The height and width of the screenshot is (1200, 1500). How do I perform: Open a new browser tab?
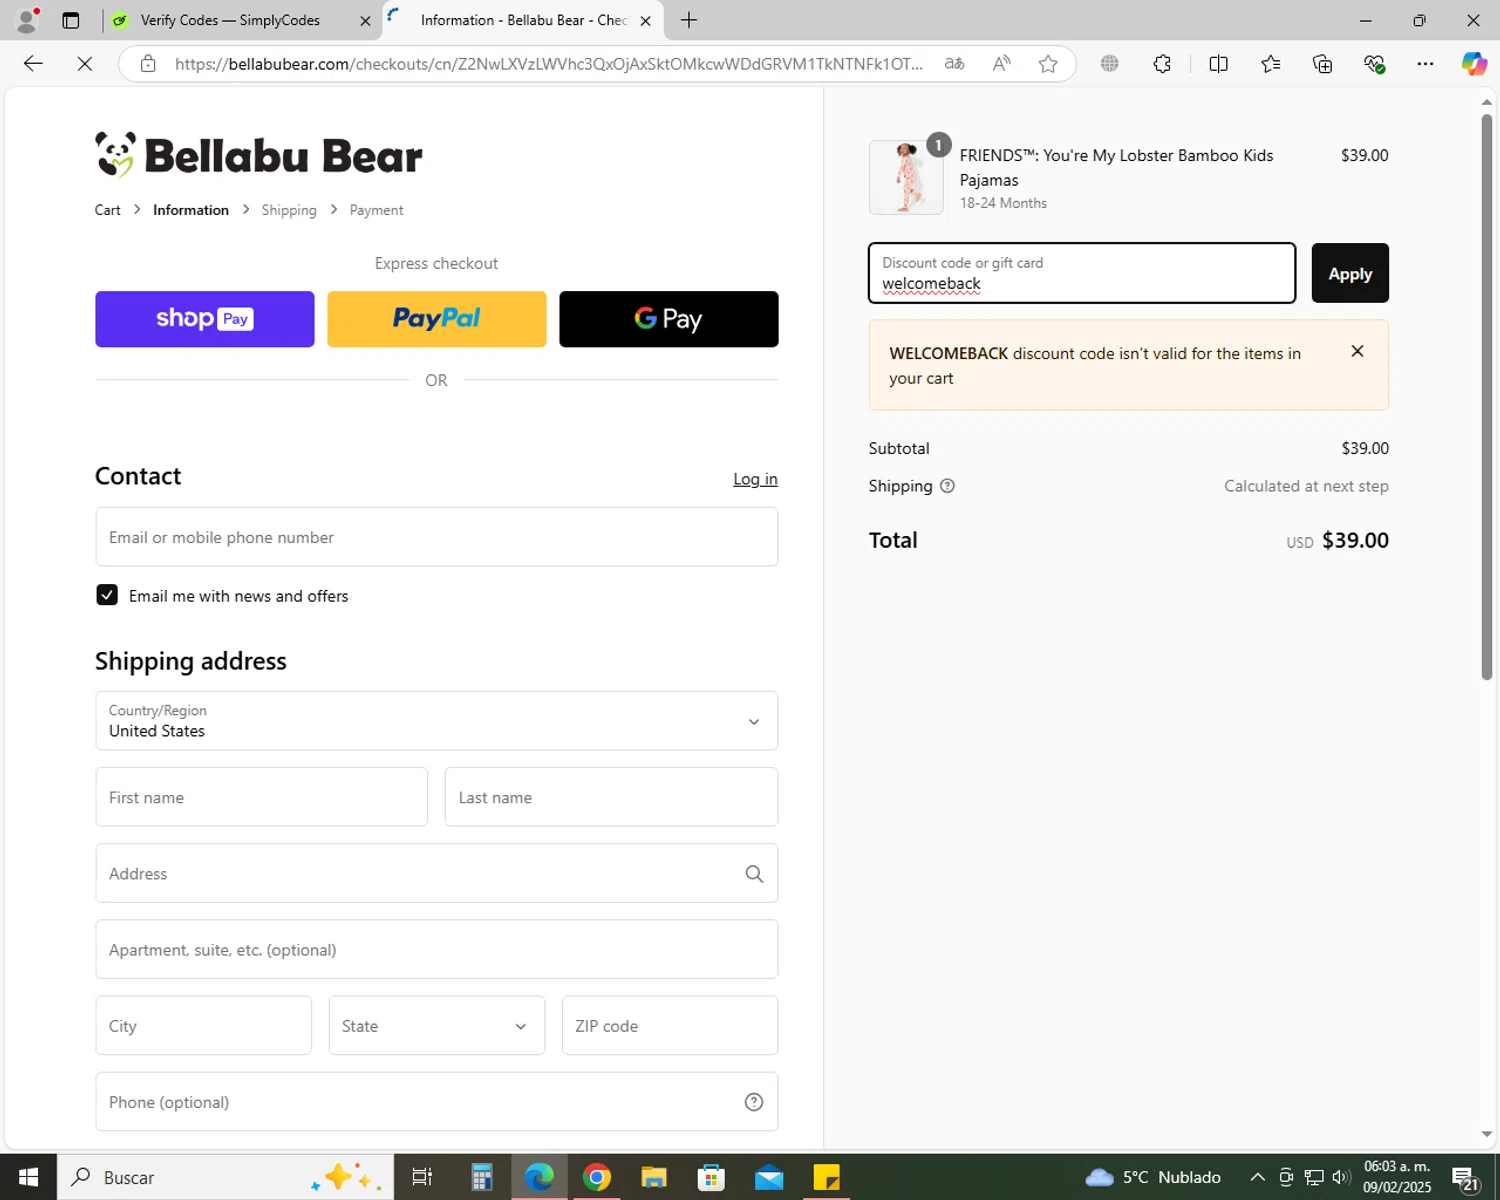tap(689, 20)
